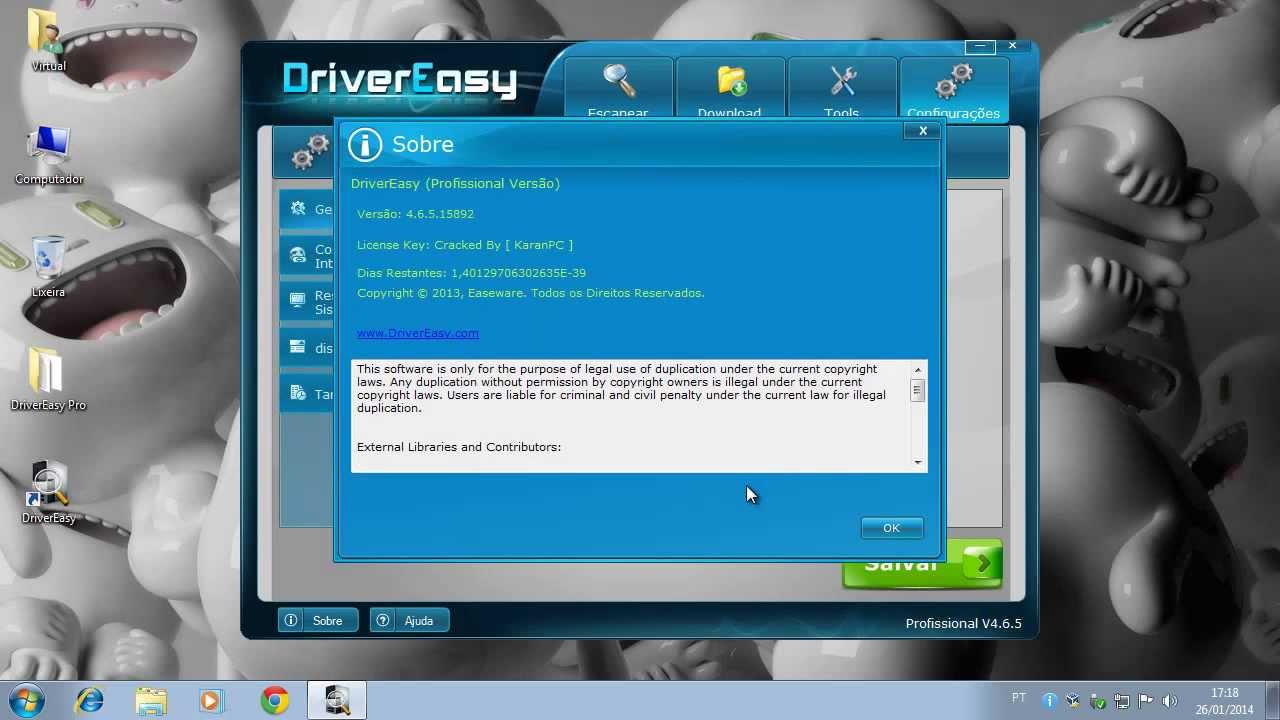Click the blue info tray icon
Image resolution: width=1280 pixels, height=720 pixels.
1049,701
